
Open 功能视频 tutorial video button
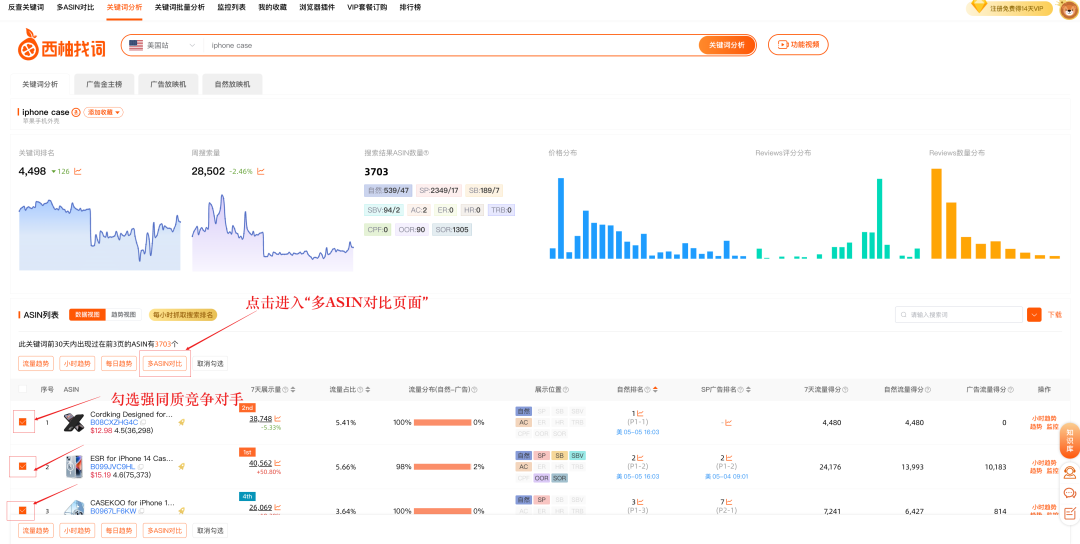(798, 45)
